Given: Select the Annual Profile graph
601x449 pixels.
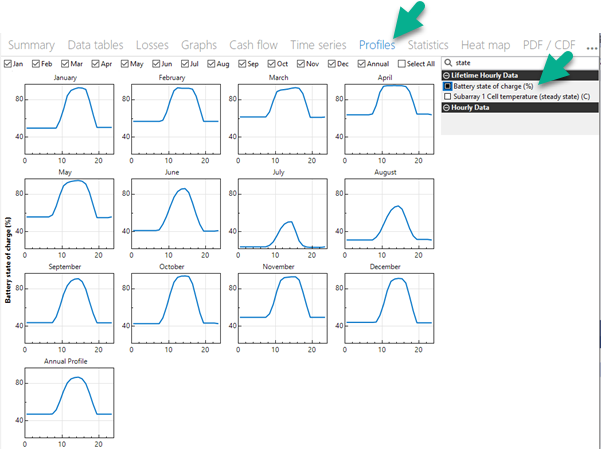Looking at the screenshot, I should click(68, 407).
